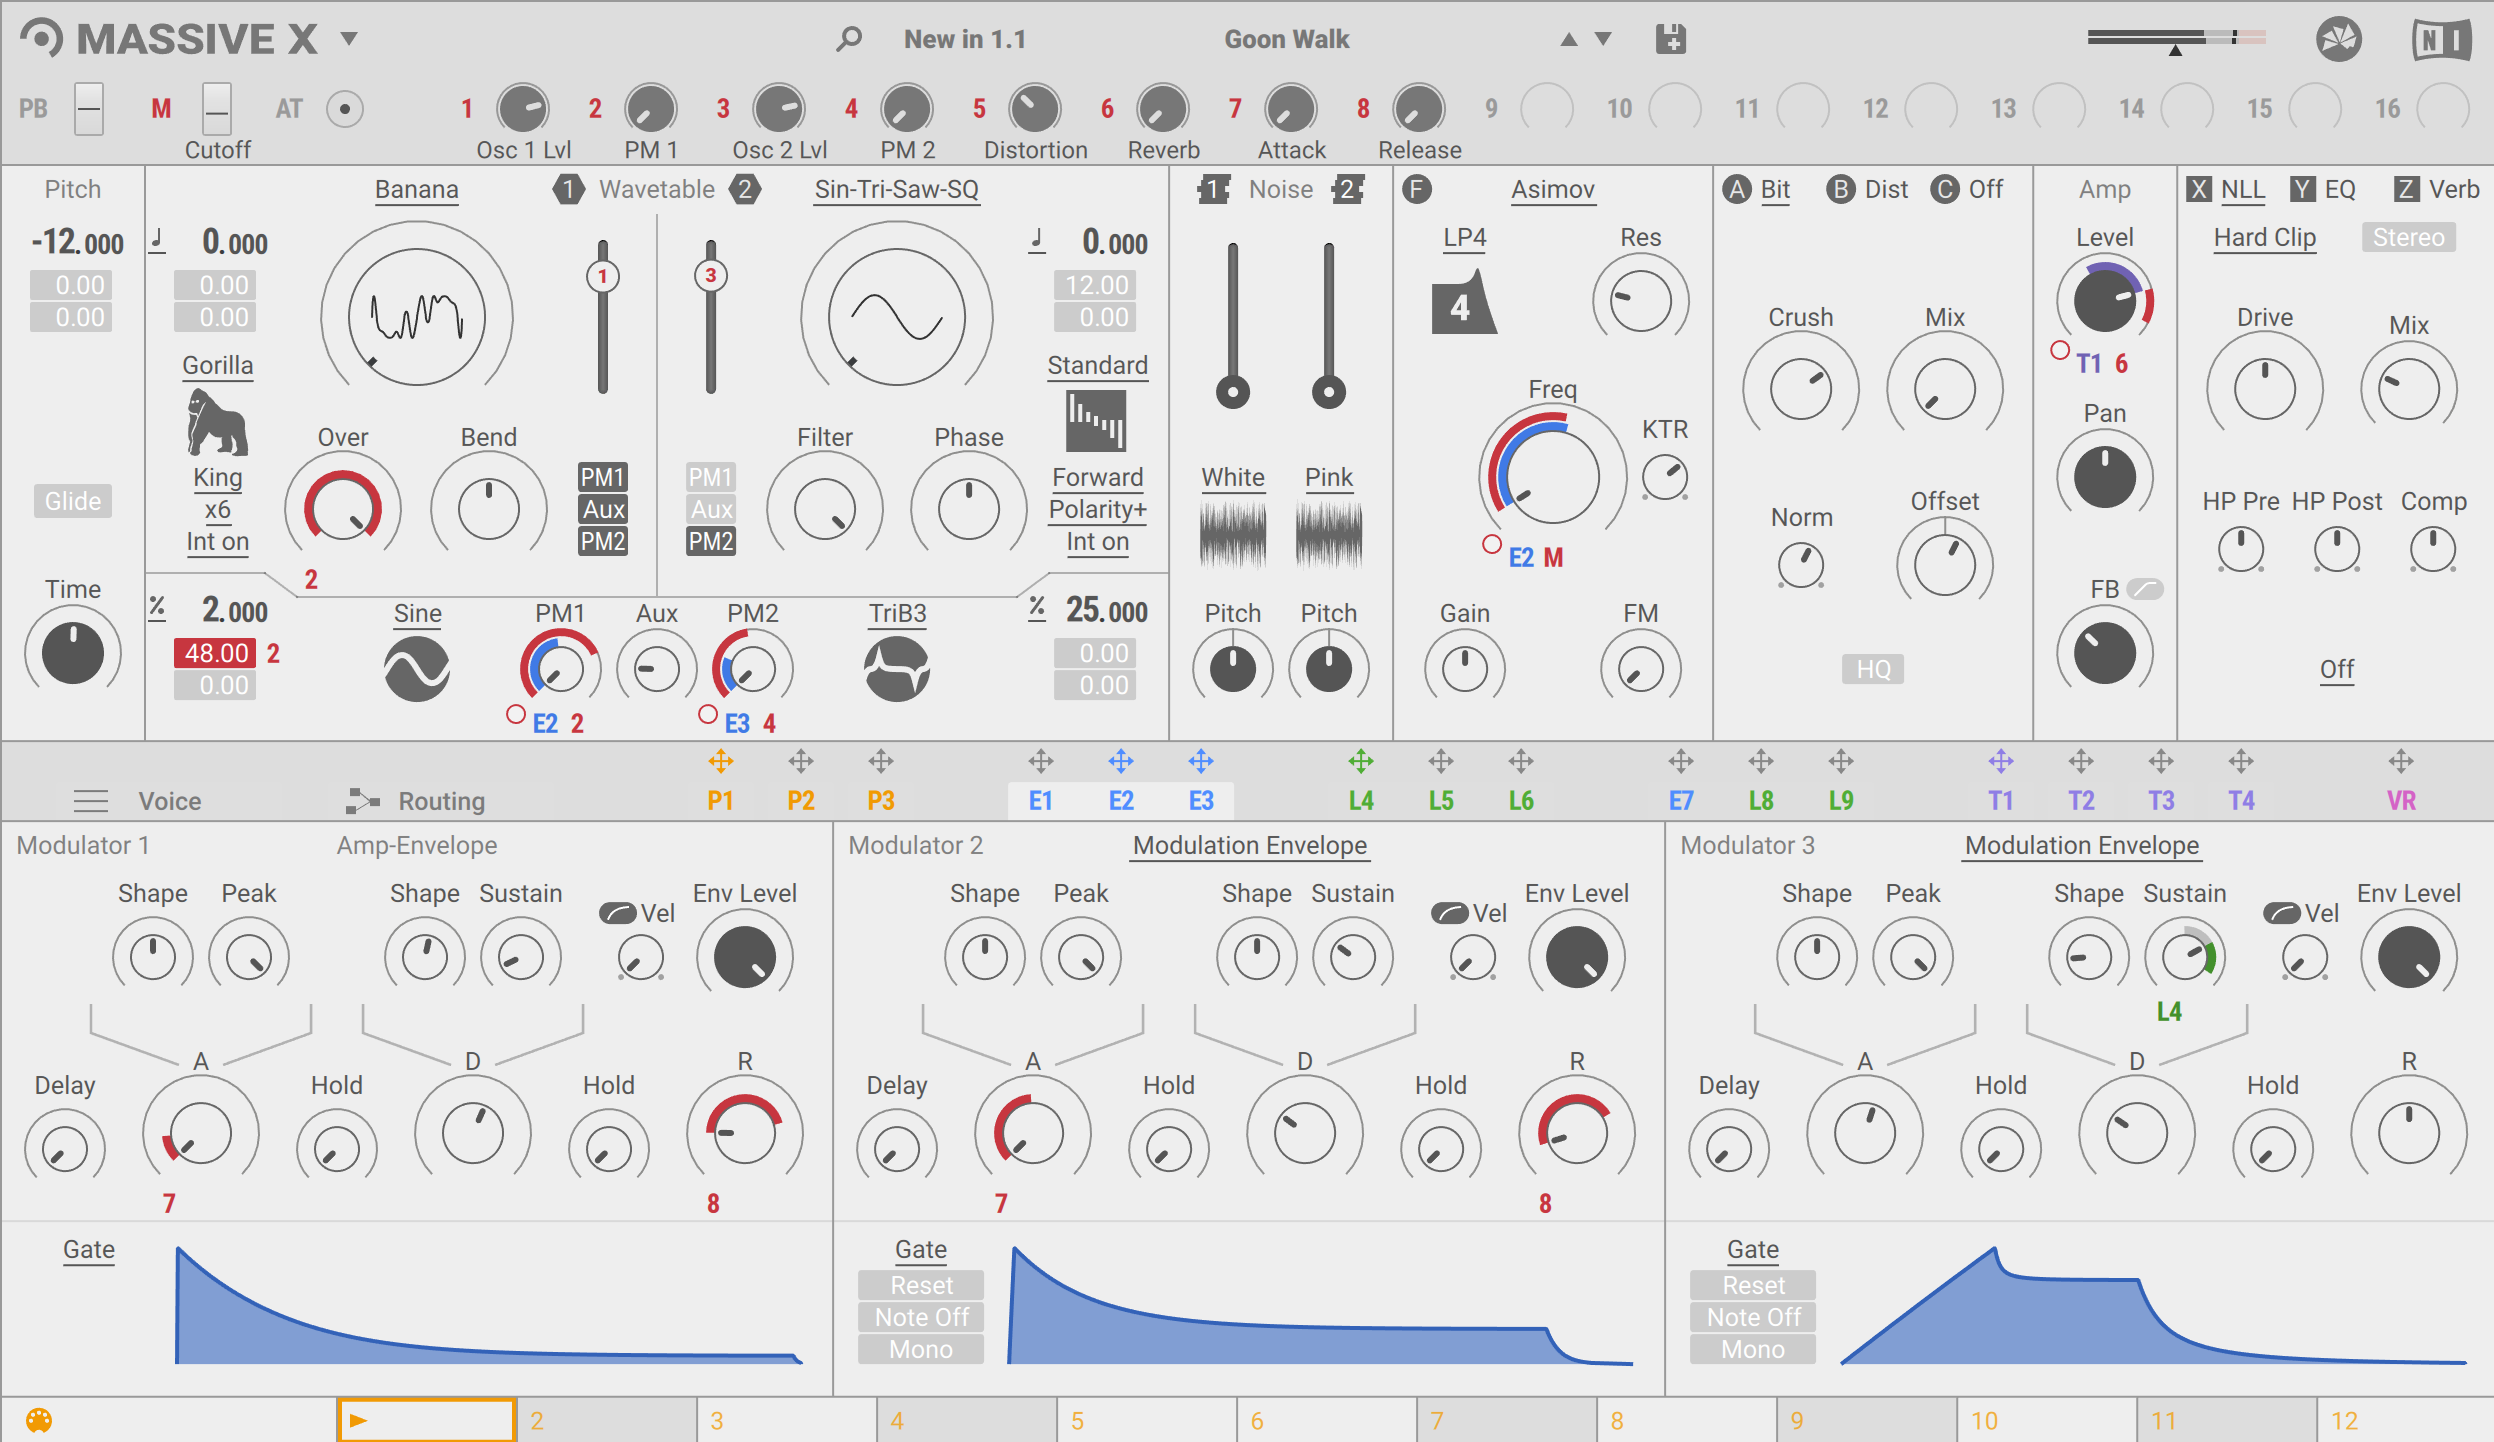Open color theme palette icon at bottom-left

39,1420
